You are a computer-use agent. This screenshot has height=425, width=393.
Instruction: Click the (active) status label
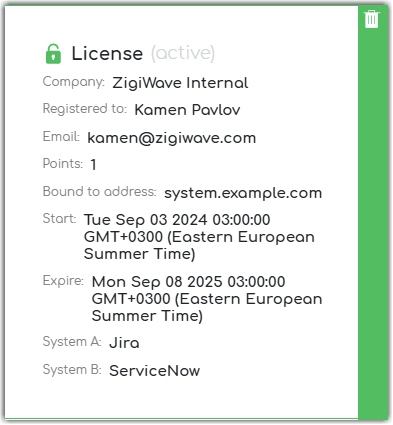click(x=183, y=53)
